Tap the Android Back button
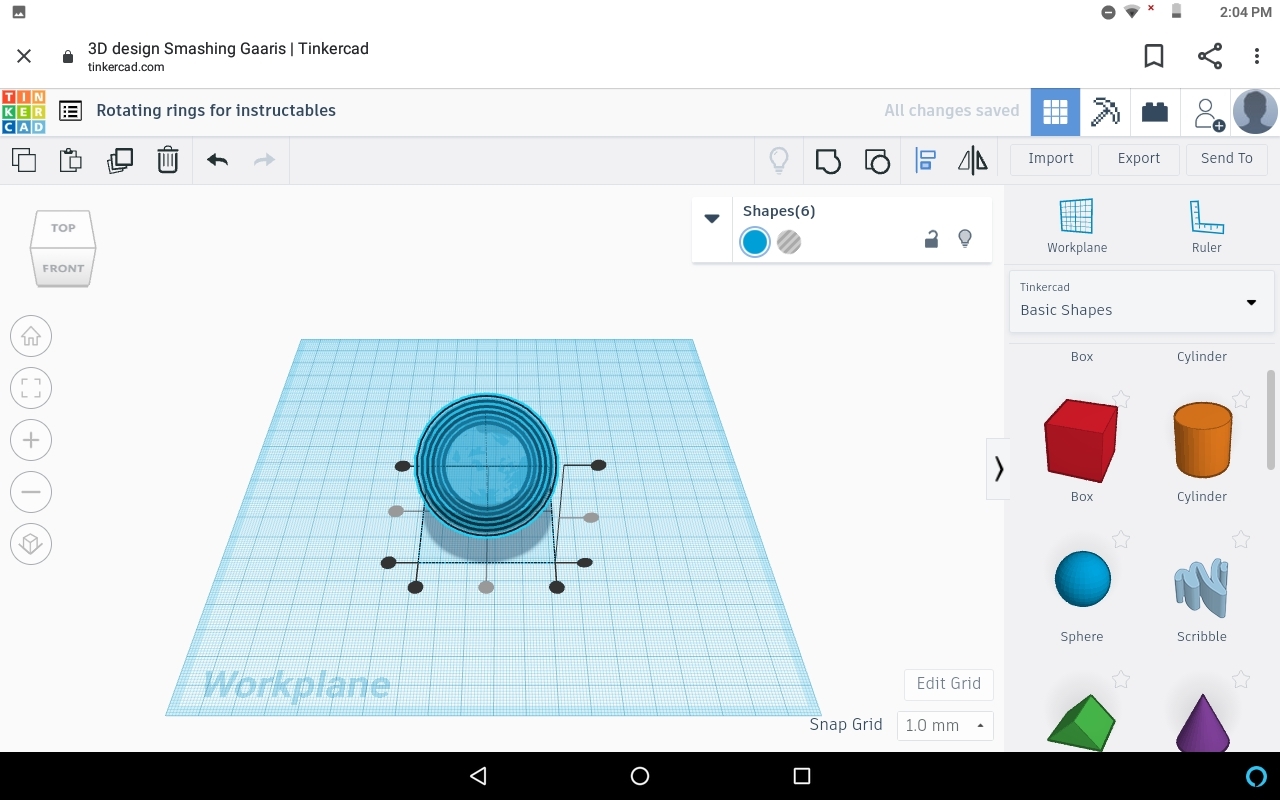This screenshot has height=800, width=1280. (478, 776)
